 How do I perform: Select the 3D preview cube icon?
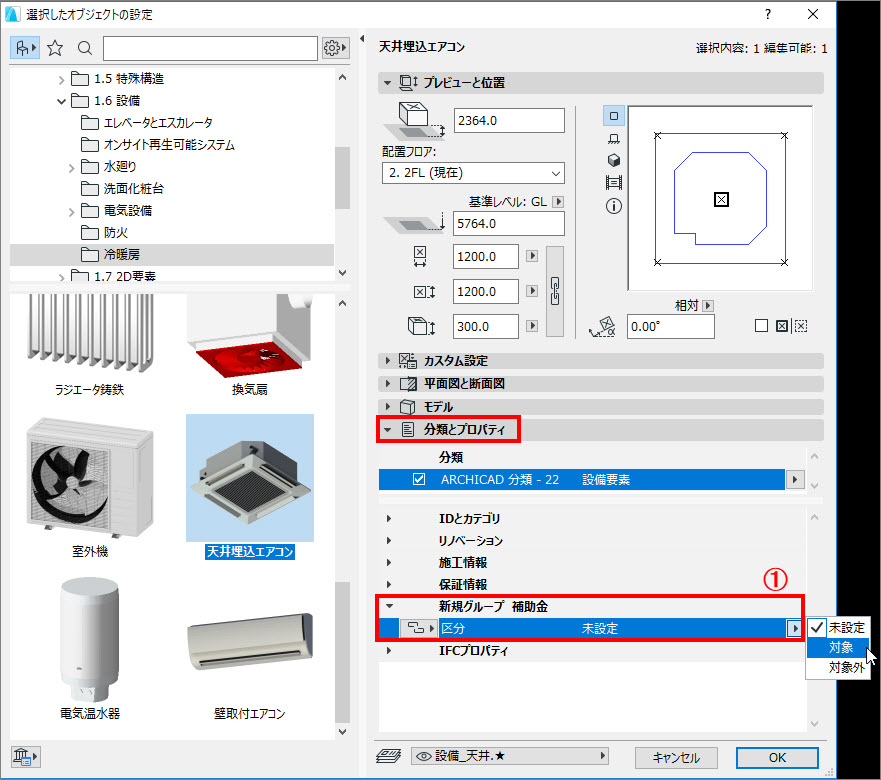tap(614, 160)
